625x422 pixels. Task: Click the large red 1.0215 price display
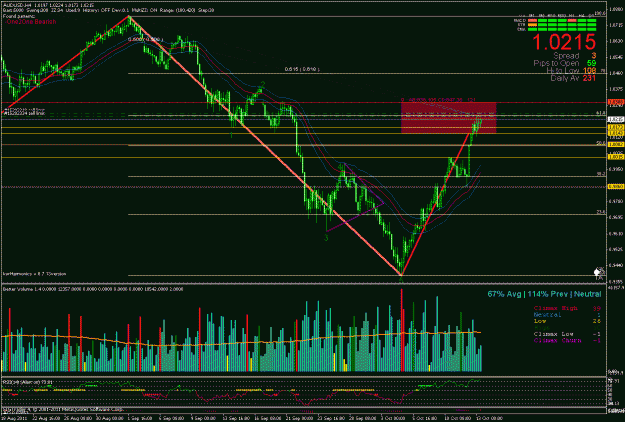(x=564, y=42)
